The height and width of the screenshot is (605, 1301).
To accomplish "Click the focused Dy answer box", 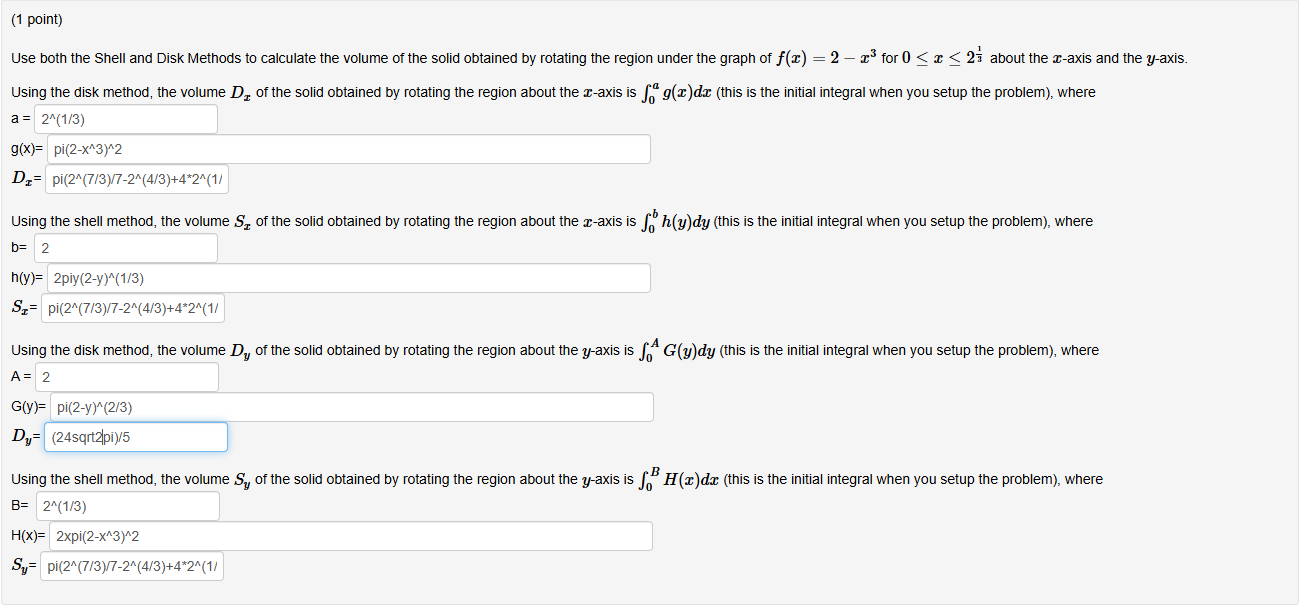I will [135, 436].
